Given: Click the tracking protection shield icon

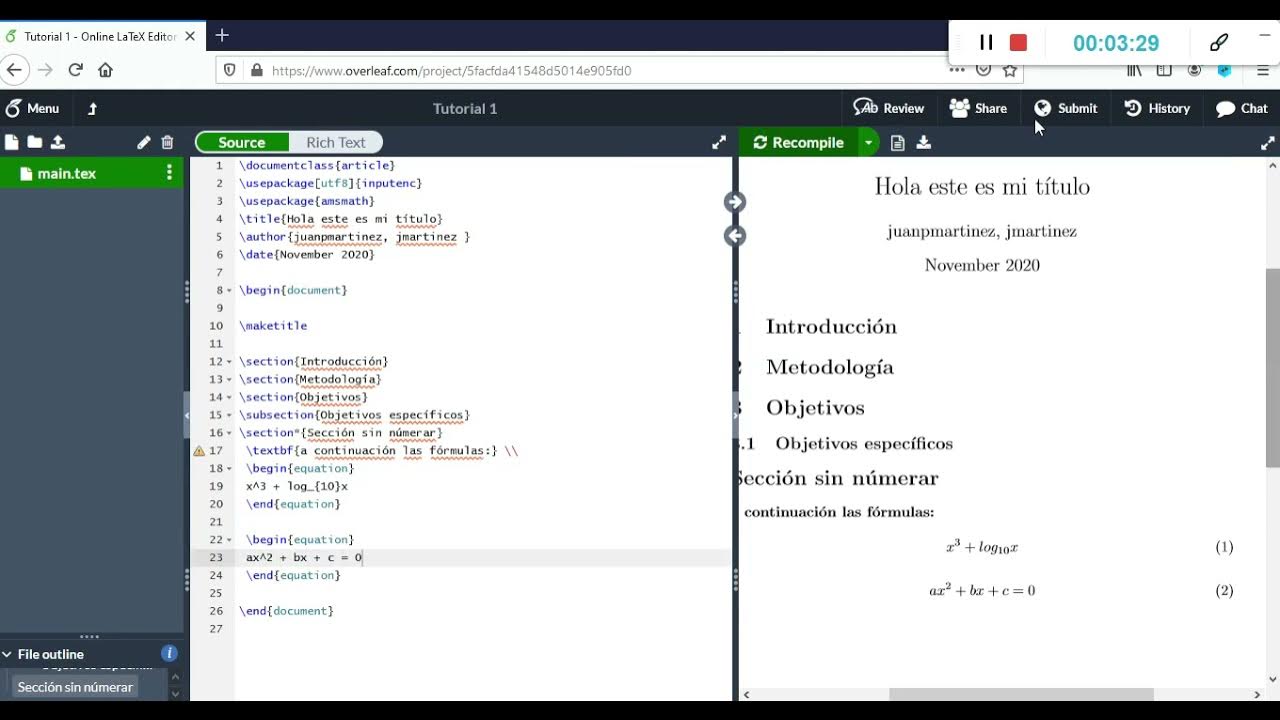Looking at the screenshot, I should (x=230, y=71).
